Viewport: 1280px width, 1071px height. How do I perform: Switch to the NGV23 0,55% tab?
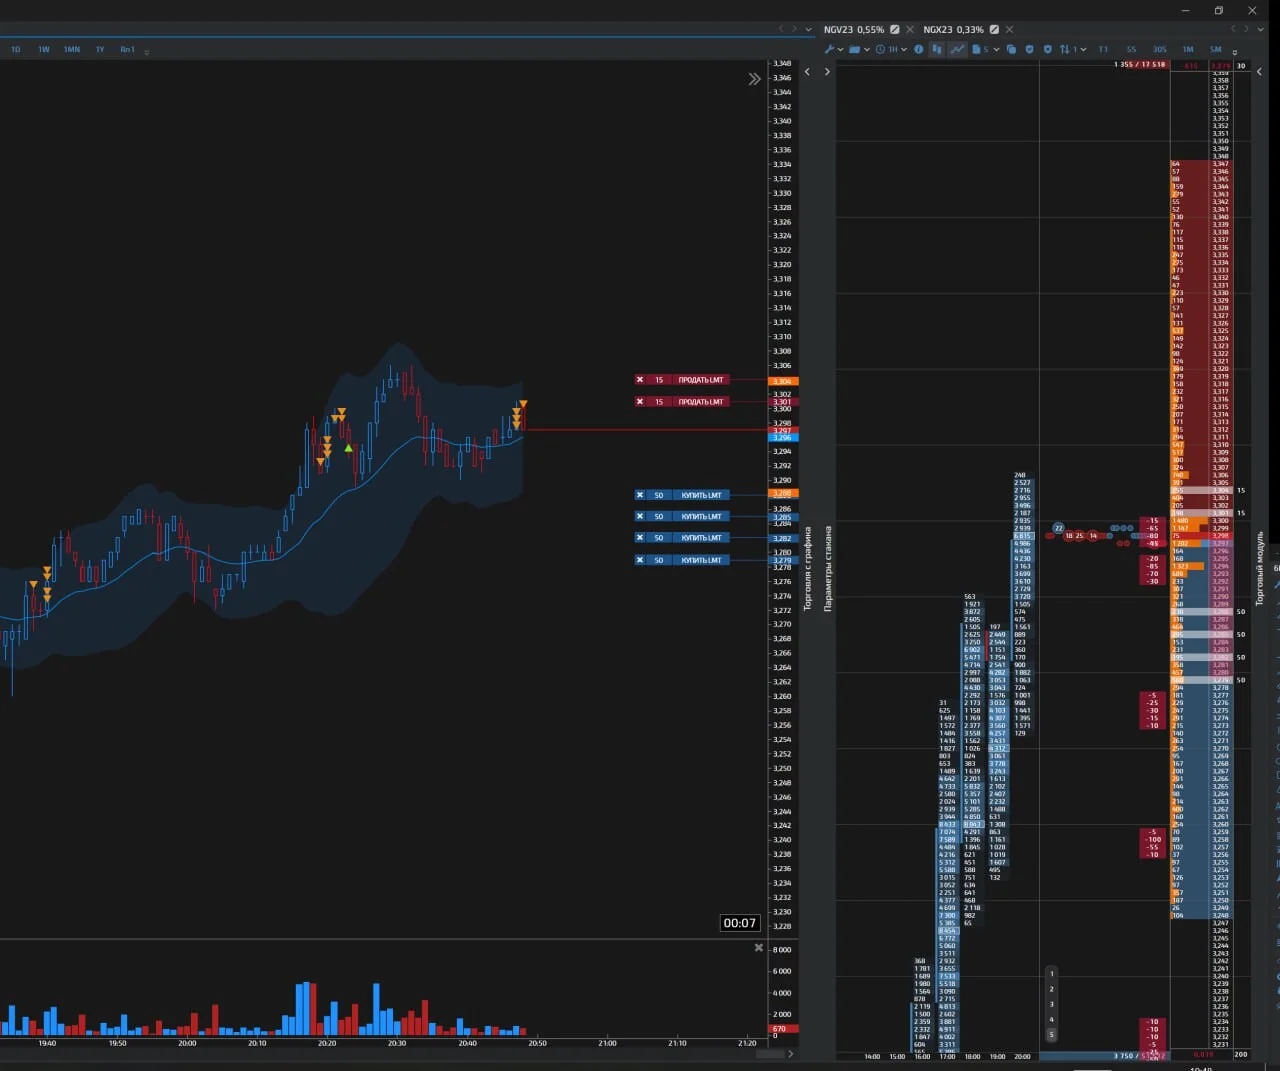click(853, 30)
